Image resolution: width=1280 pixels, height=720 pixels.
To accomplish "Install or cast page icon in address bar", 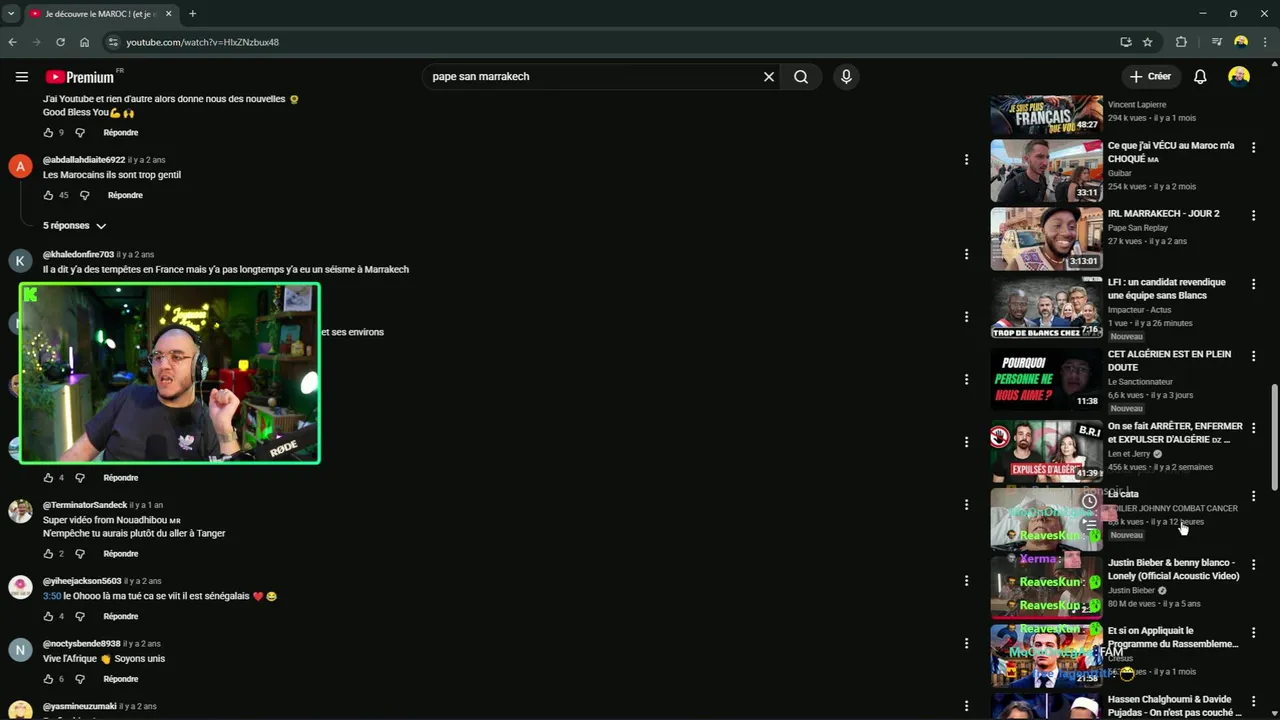I will tap(1125, 42).
